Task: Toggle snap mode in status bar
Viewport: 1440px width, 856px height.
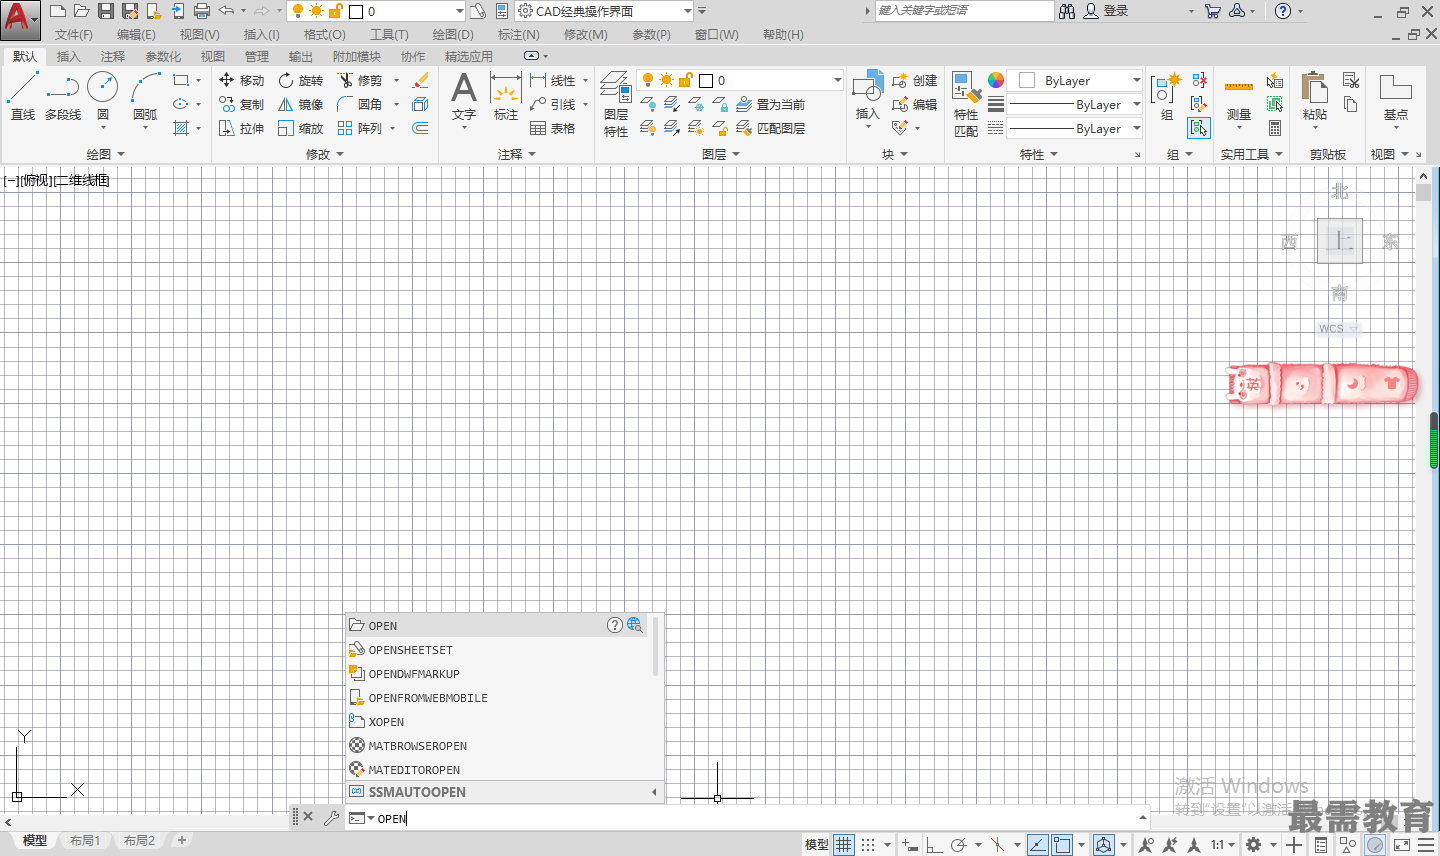Action: coord(868,845)
